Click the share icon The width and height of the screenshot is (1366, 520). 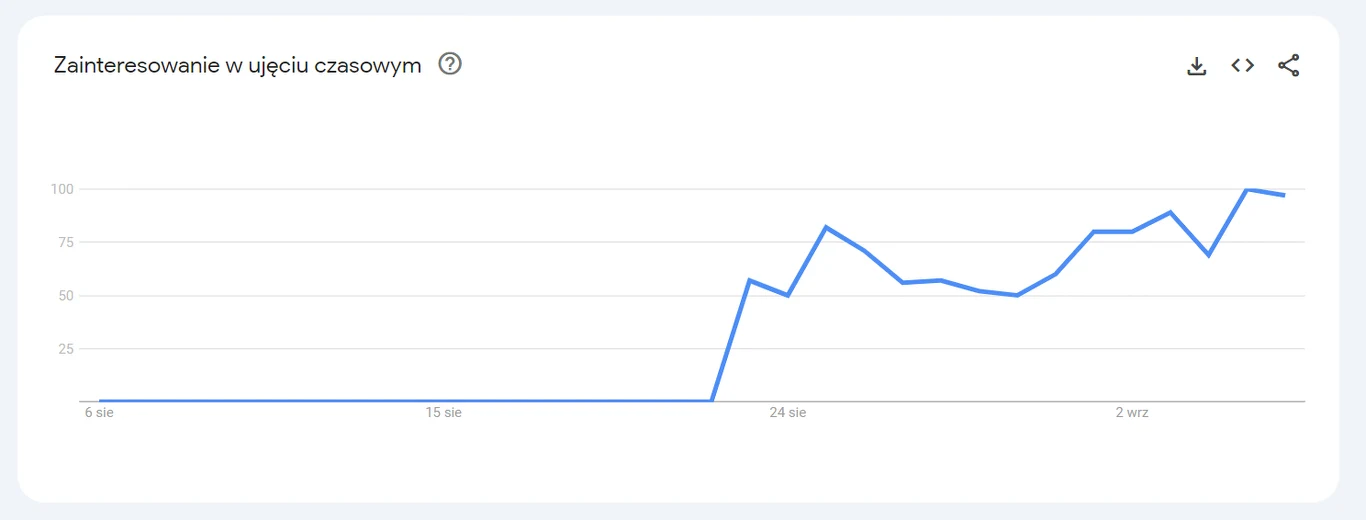click(1289, 66)
